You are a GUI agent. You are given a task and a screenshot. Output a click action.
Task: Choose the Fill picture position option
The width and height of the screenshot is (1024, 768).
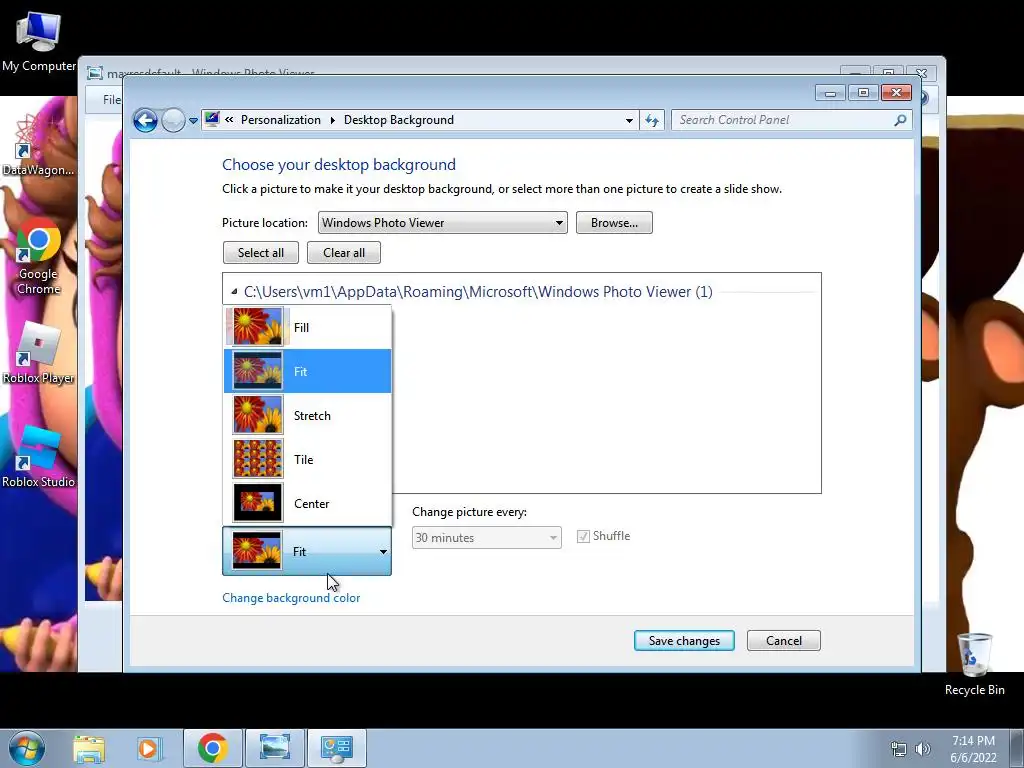(308, 327)
